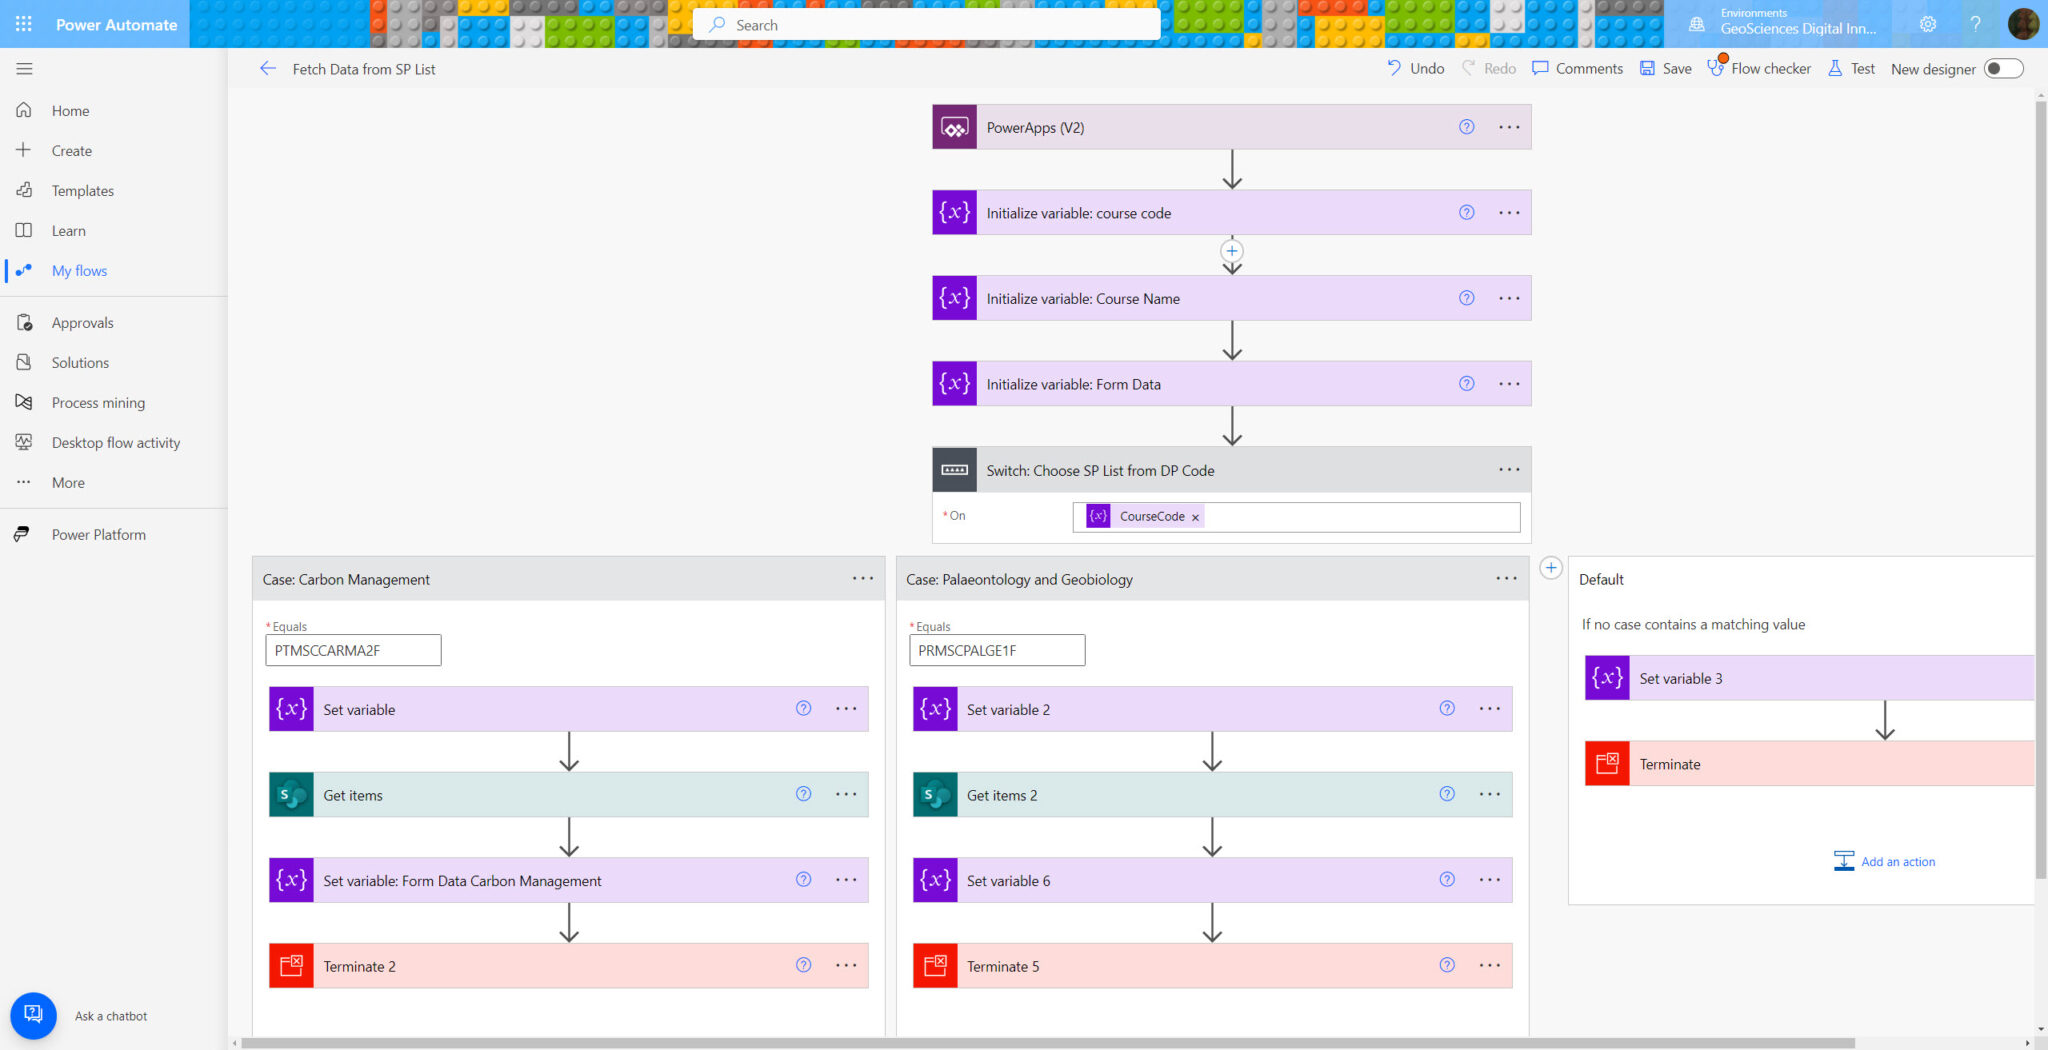Collapse the left navigation with the hamburger toggle
The width and height of the screenshot is (2048, 1050).
click(24, 68)
